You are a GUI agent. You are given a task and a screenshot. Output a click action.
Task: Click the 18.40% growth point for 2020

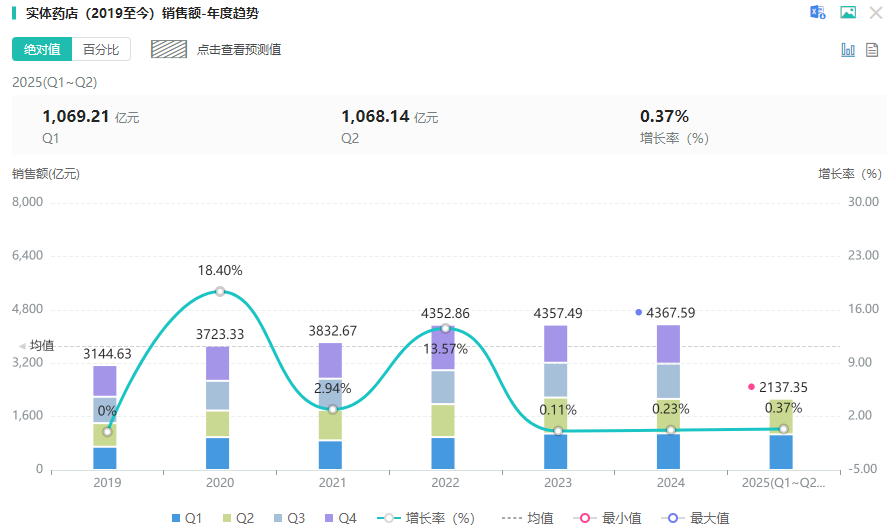pyautogui.click(x=220, y=292)
